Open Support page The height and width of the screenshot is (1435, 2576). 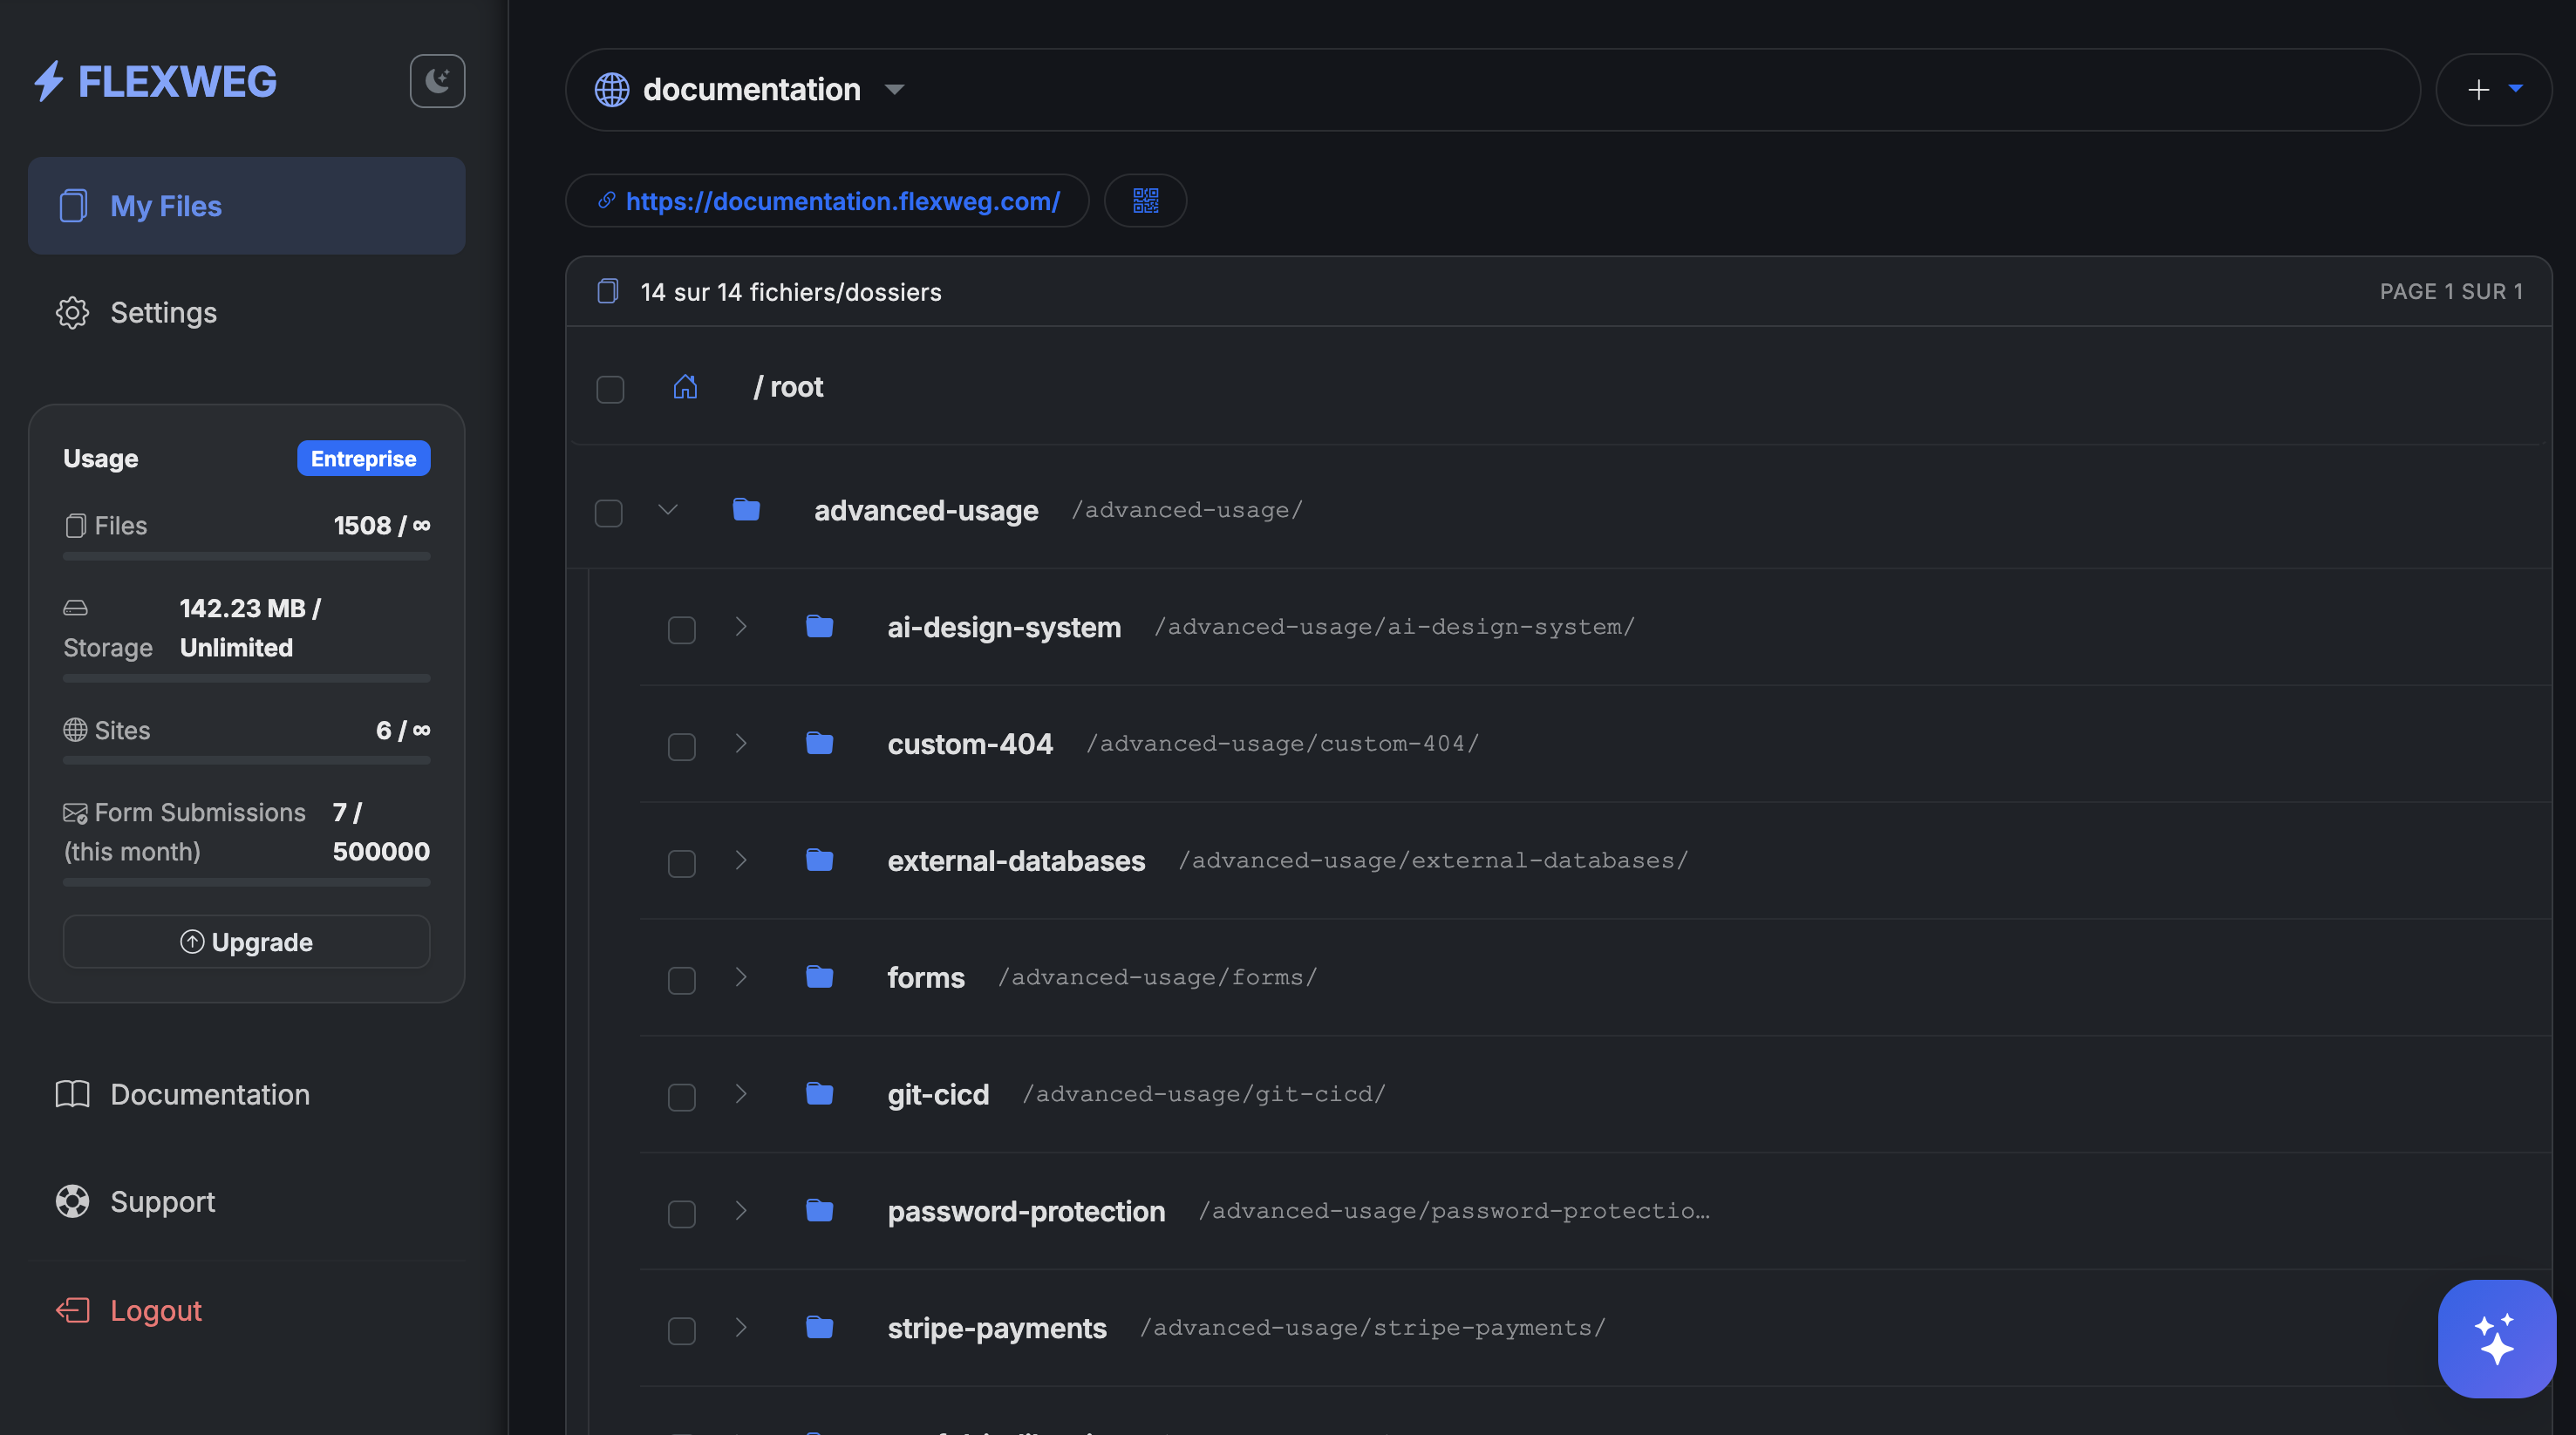click(246, 1201)
